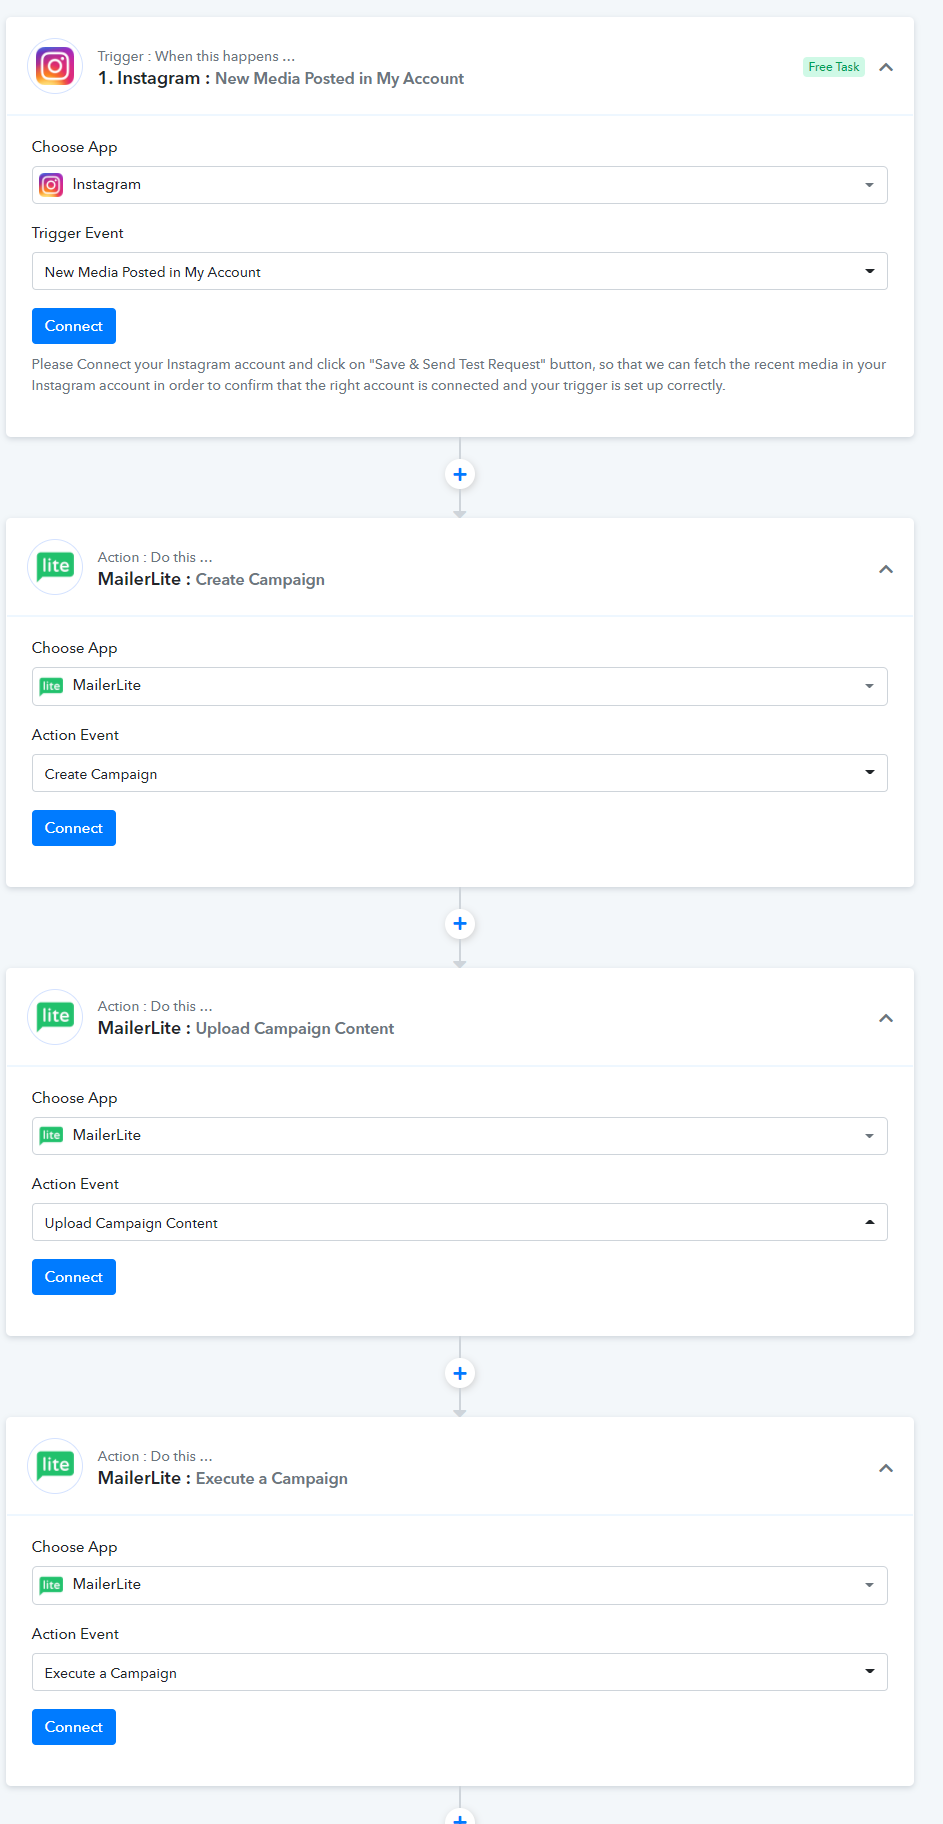Click the 'MailerLite : Upload Campaign Content' title
The width and height of the screenshot is (943, 1824).
click(246, 1028)
